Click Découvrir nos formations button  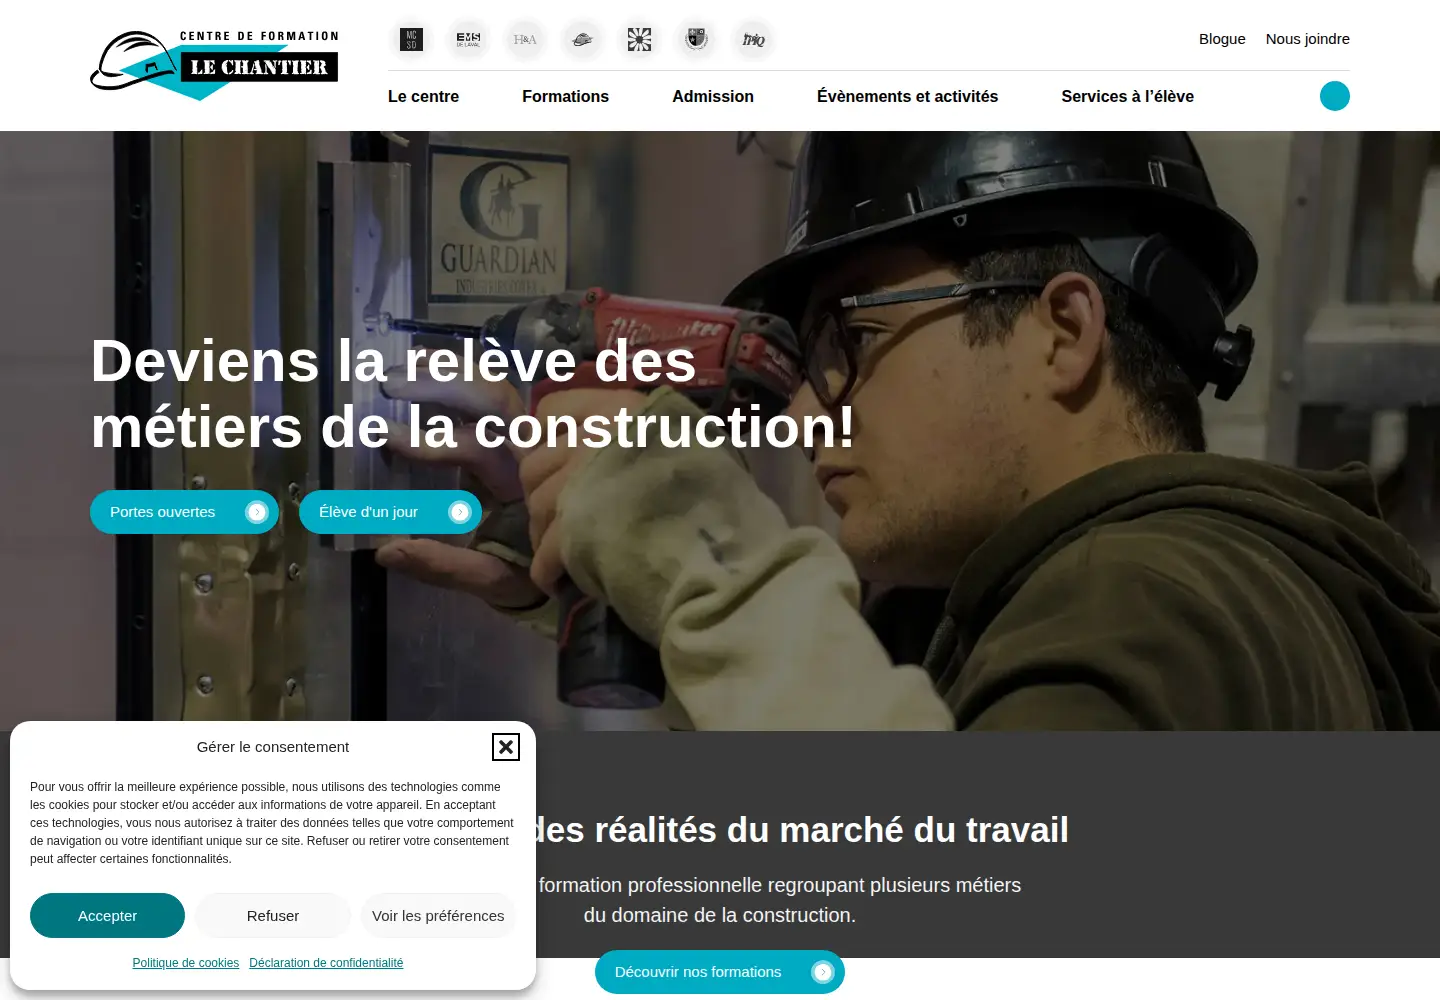click(720, 972)
